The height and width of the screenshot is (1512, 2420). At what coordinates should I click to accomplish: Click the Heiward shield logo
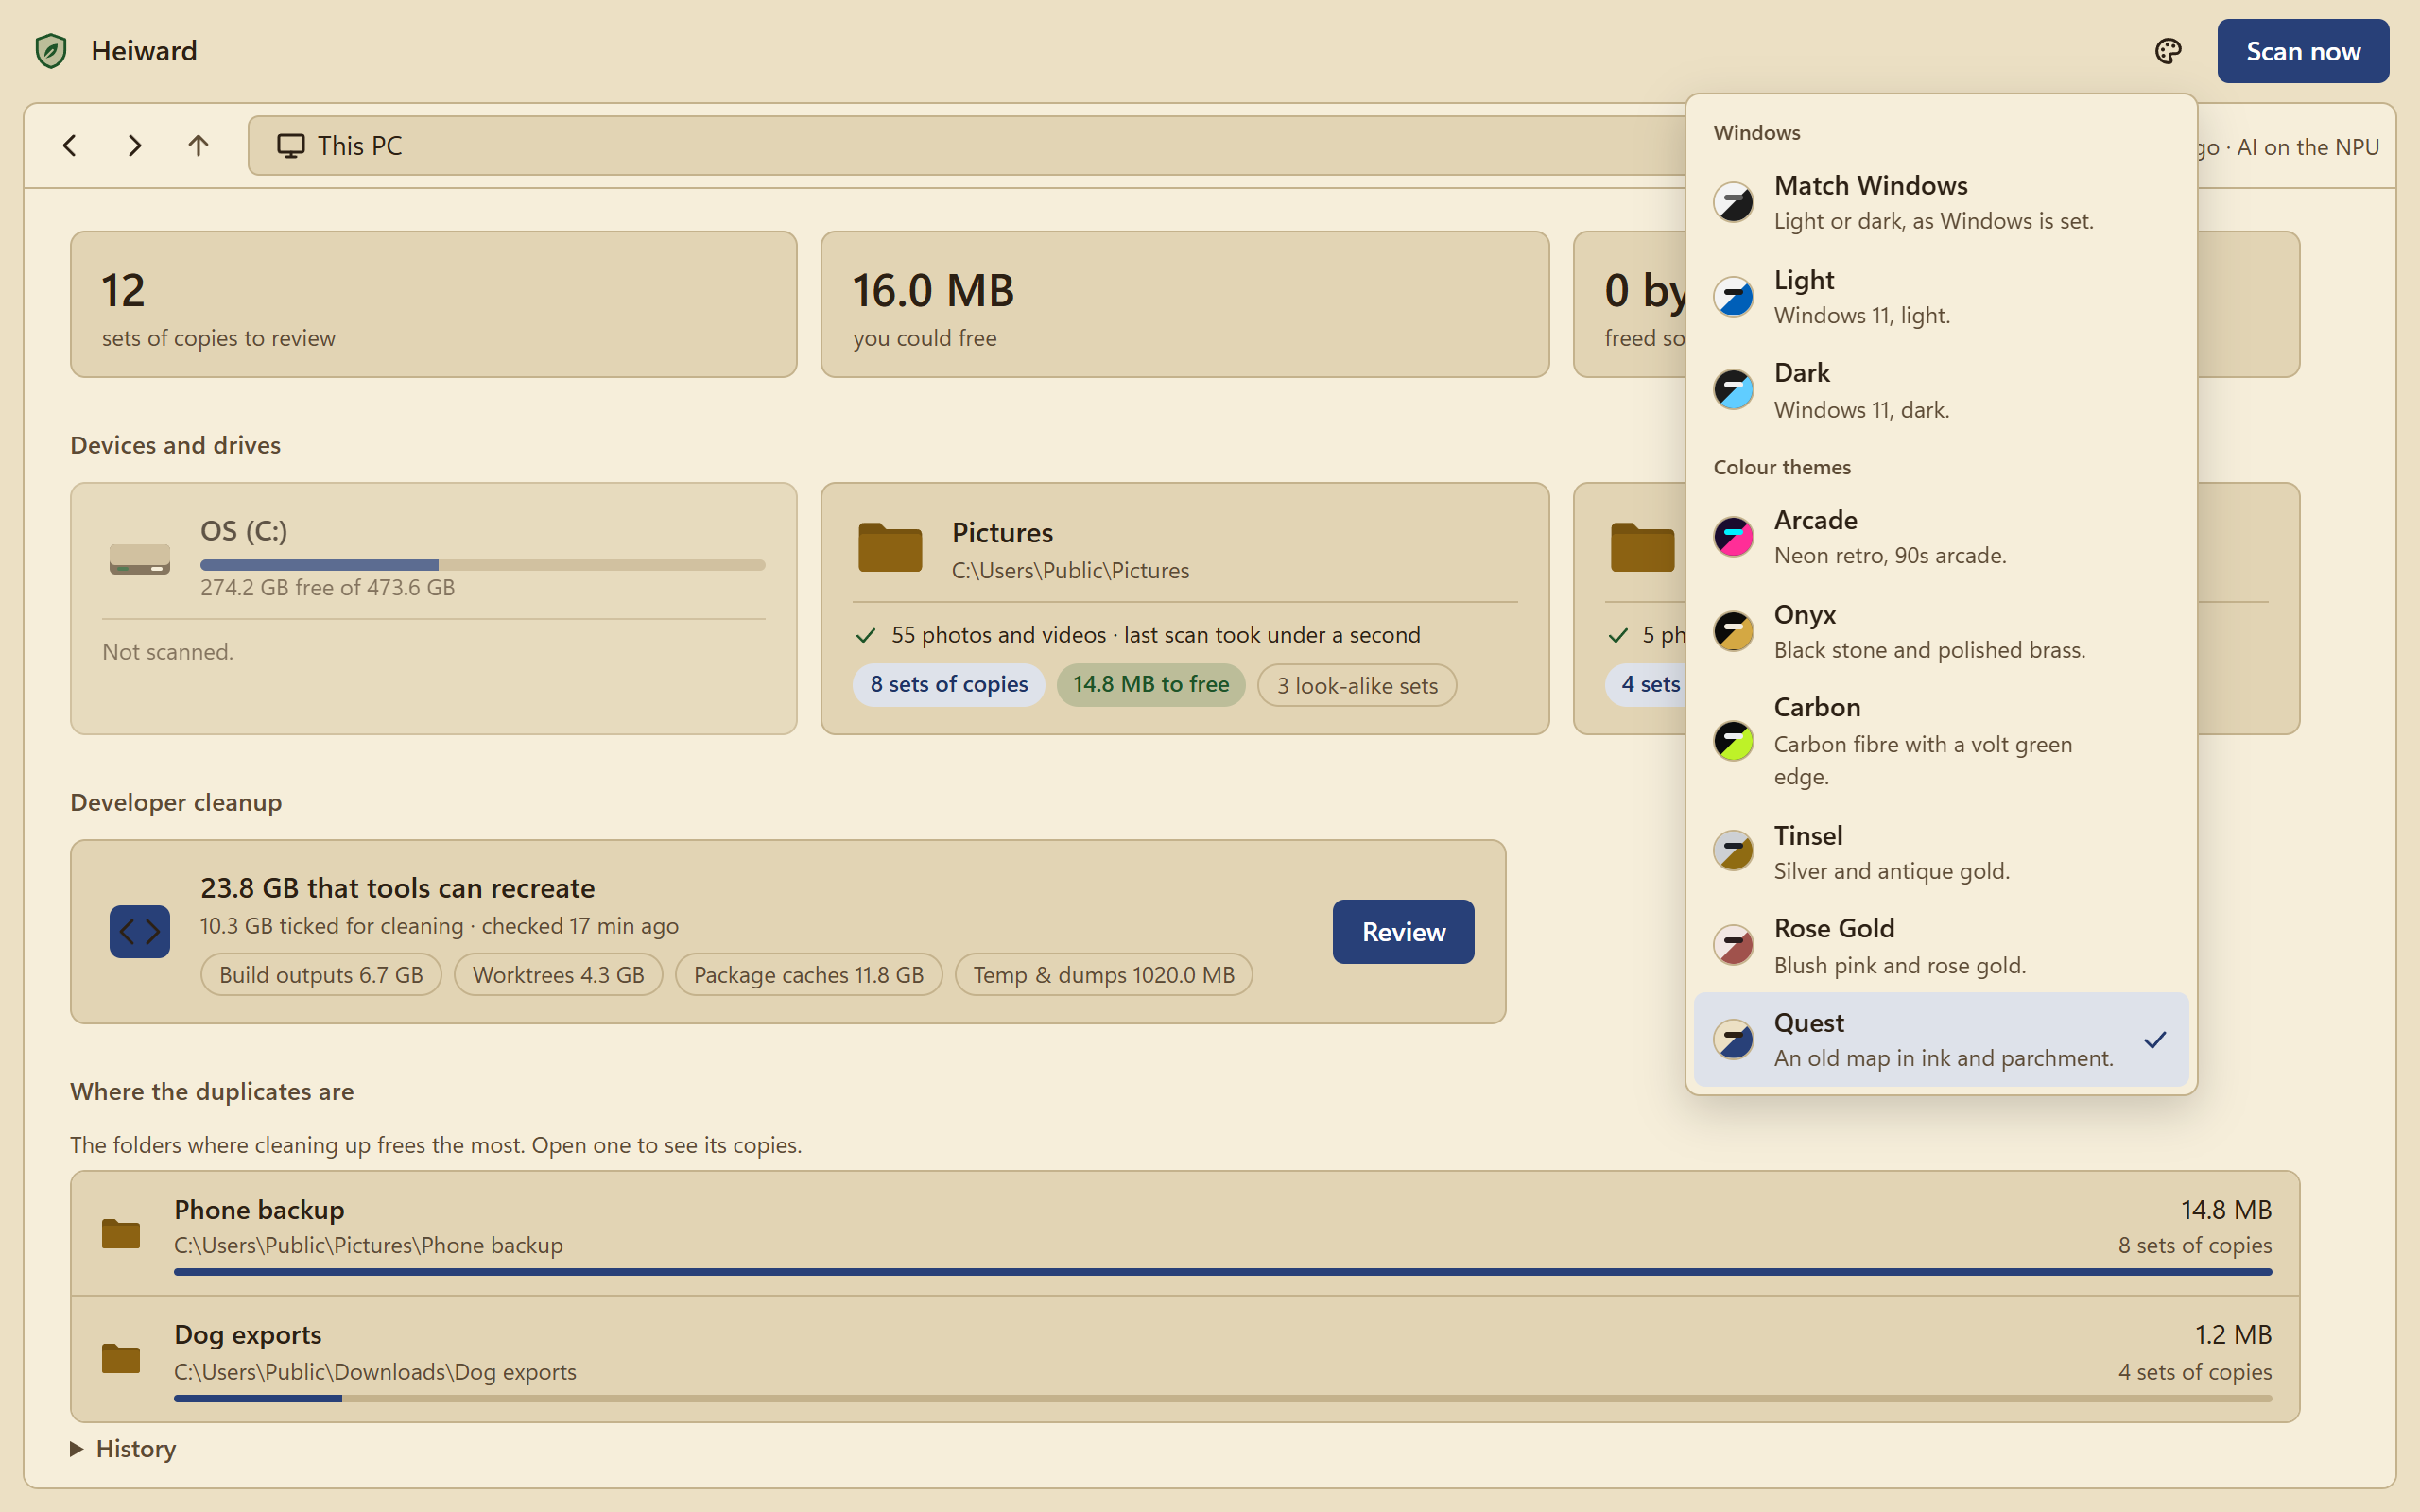[51, 51]
